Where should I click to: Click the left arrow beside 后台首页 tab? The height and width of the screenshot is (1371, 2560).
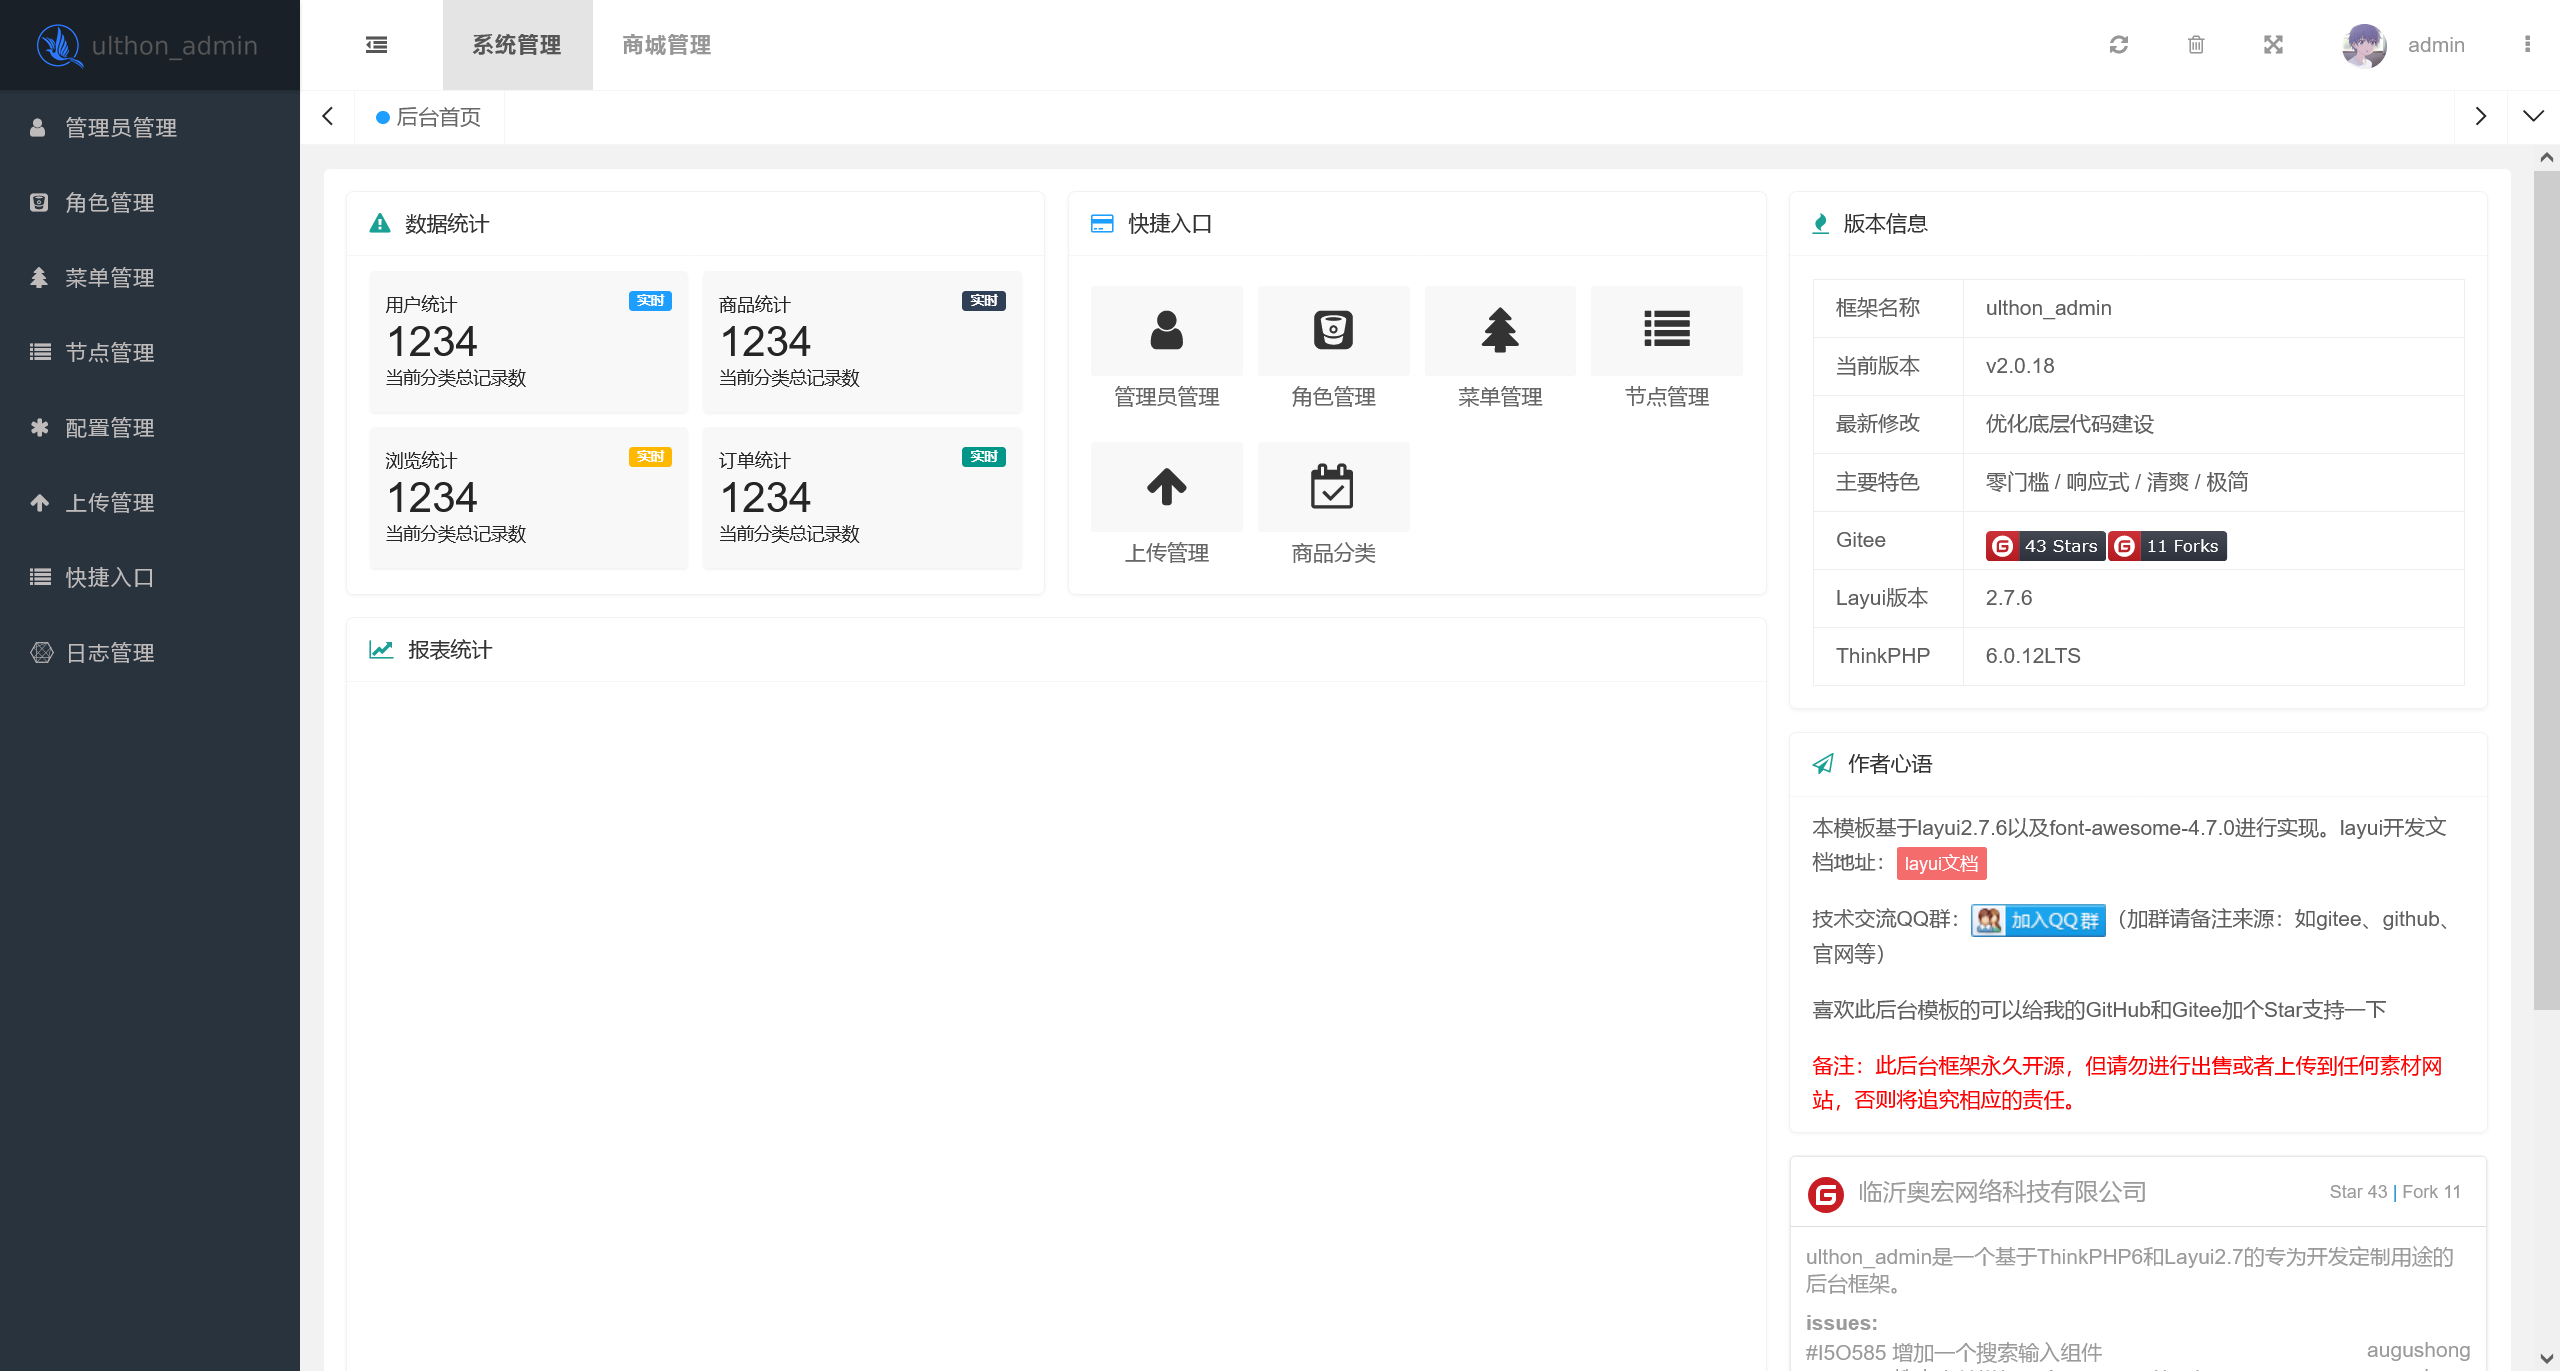327,116
